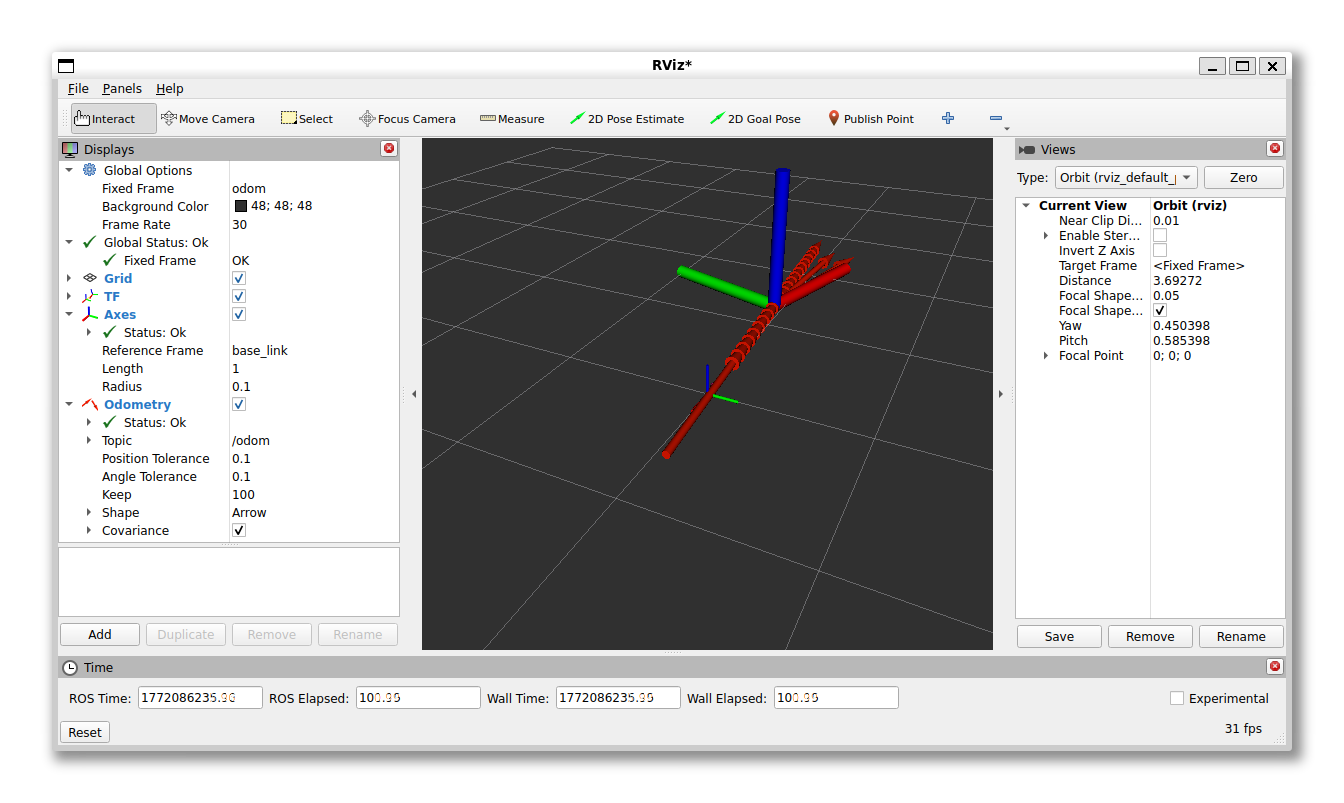Open the view Type dropdown

pos(1126,178)
